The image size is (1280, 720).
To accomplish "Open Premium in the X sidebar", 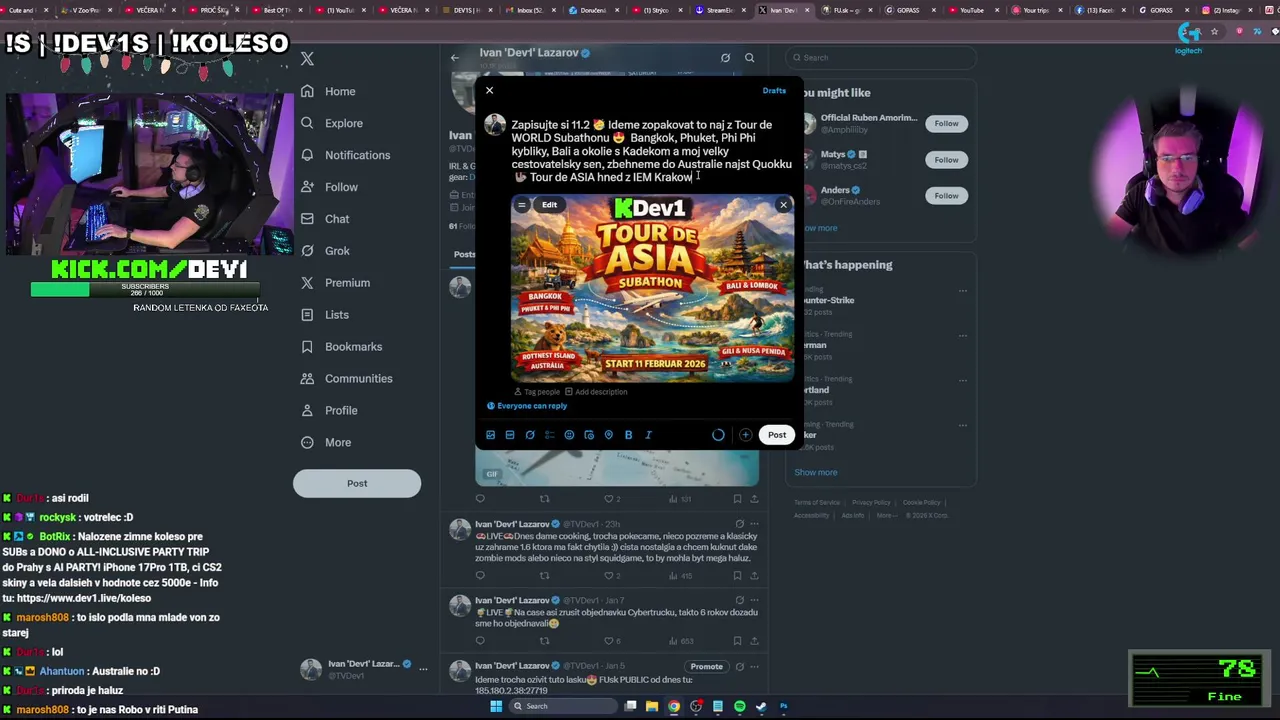I will pos(336,283).
